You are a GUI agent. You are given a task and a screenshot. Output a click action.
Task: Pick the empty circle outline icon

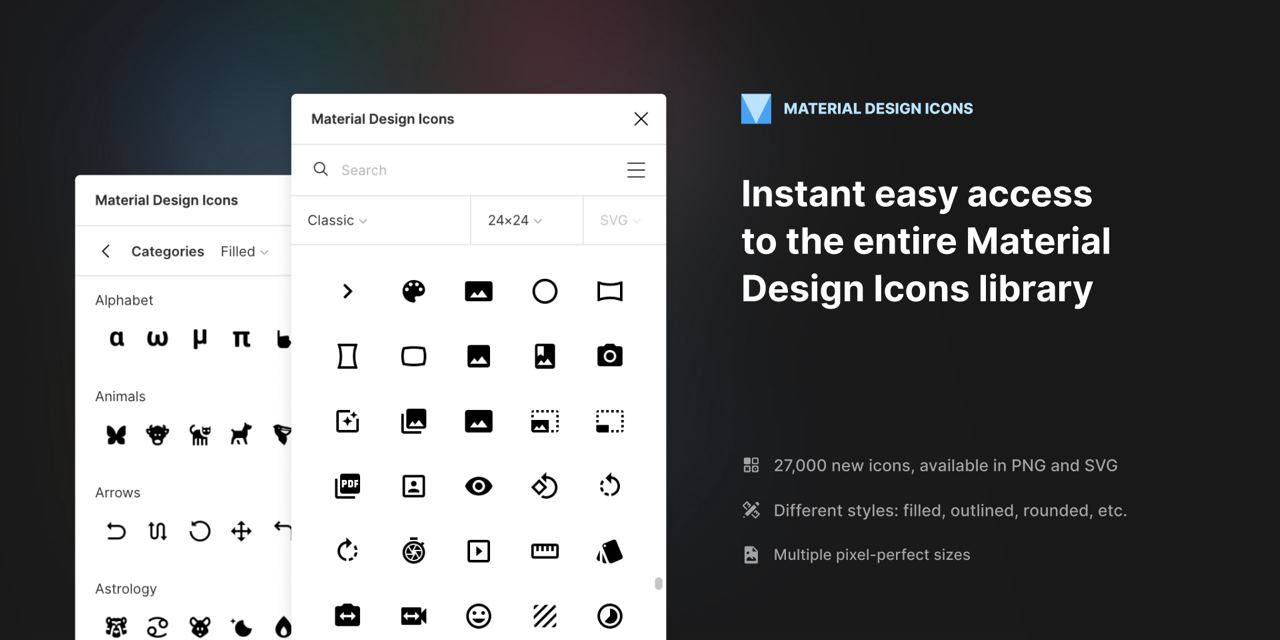click(544, 291)
